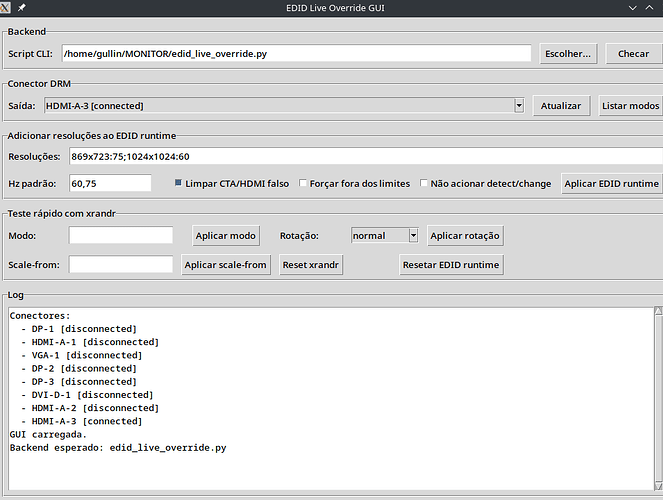Click the Log scrollbar down arrow
Viewport: 663px width, 500px height.
point(658,486)
